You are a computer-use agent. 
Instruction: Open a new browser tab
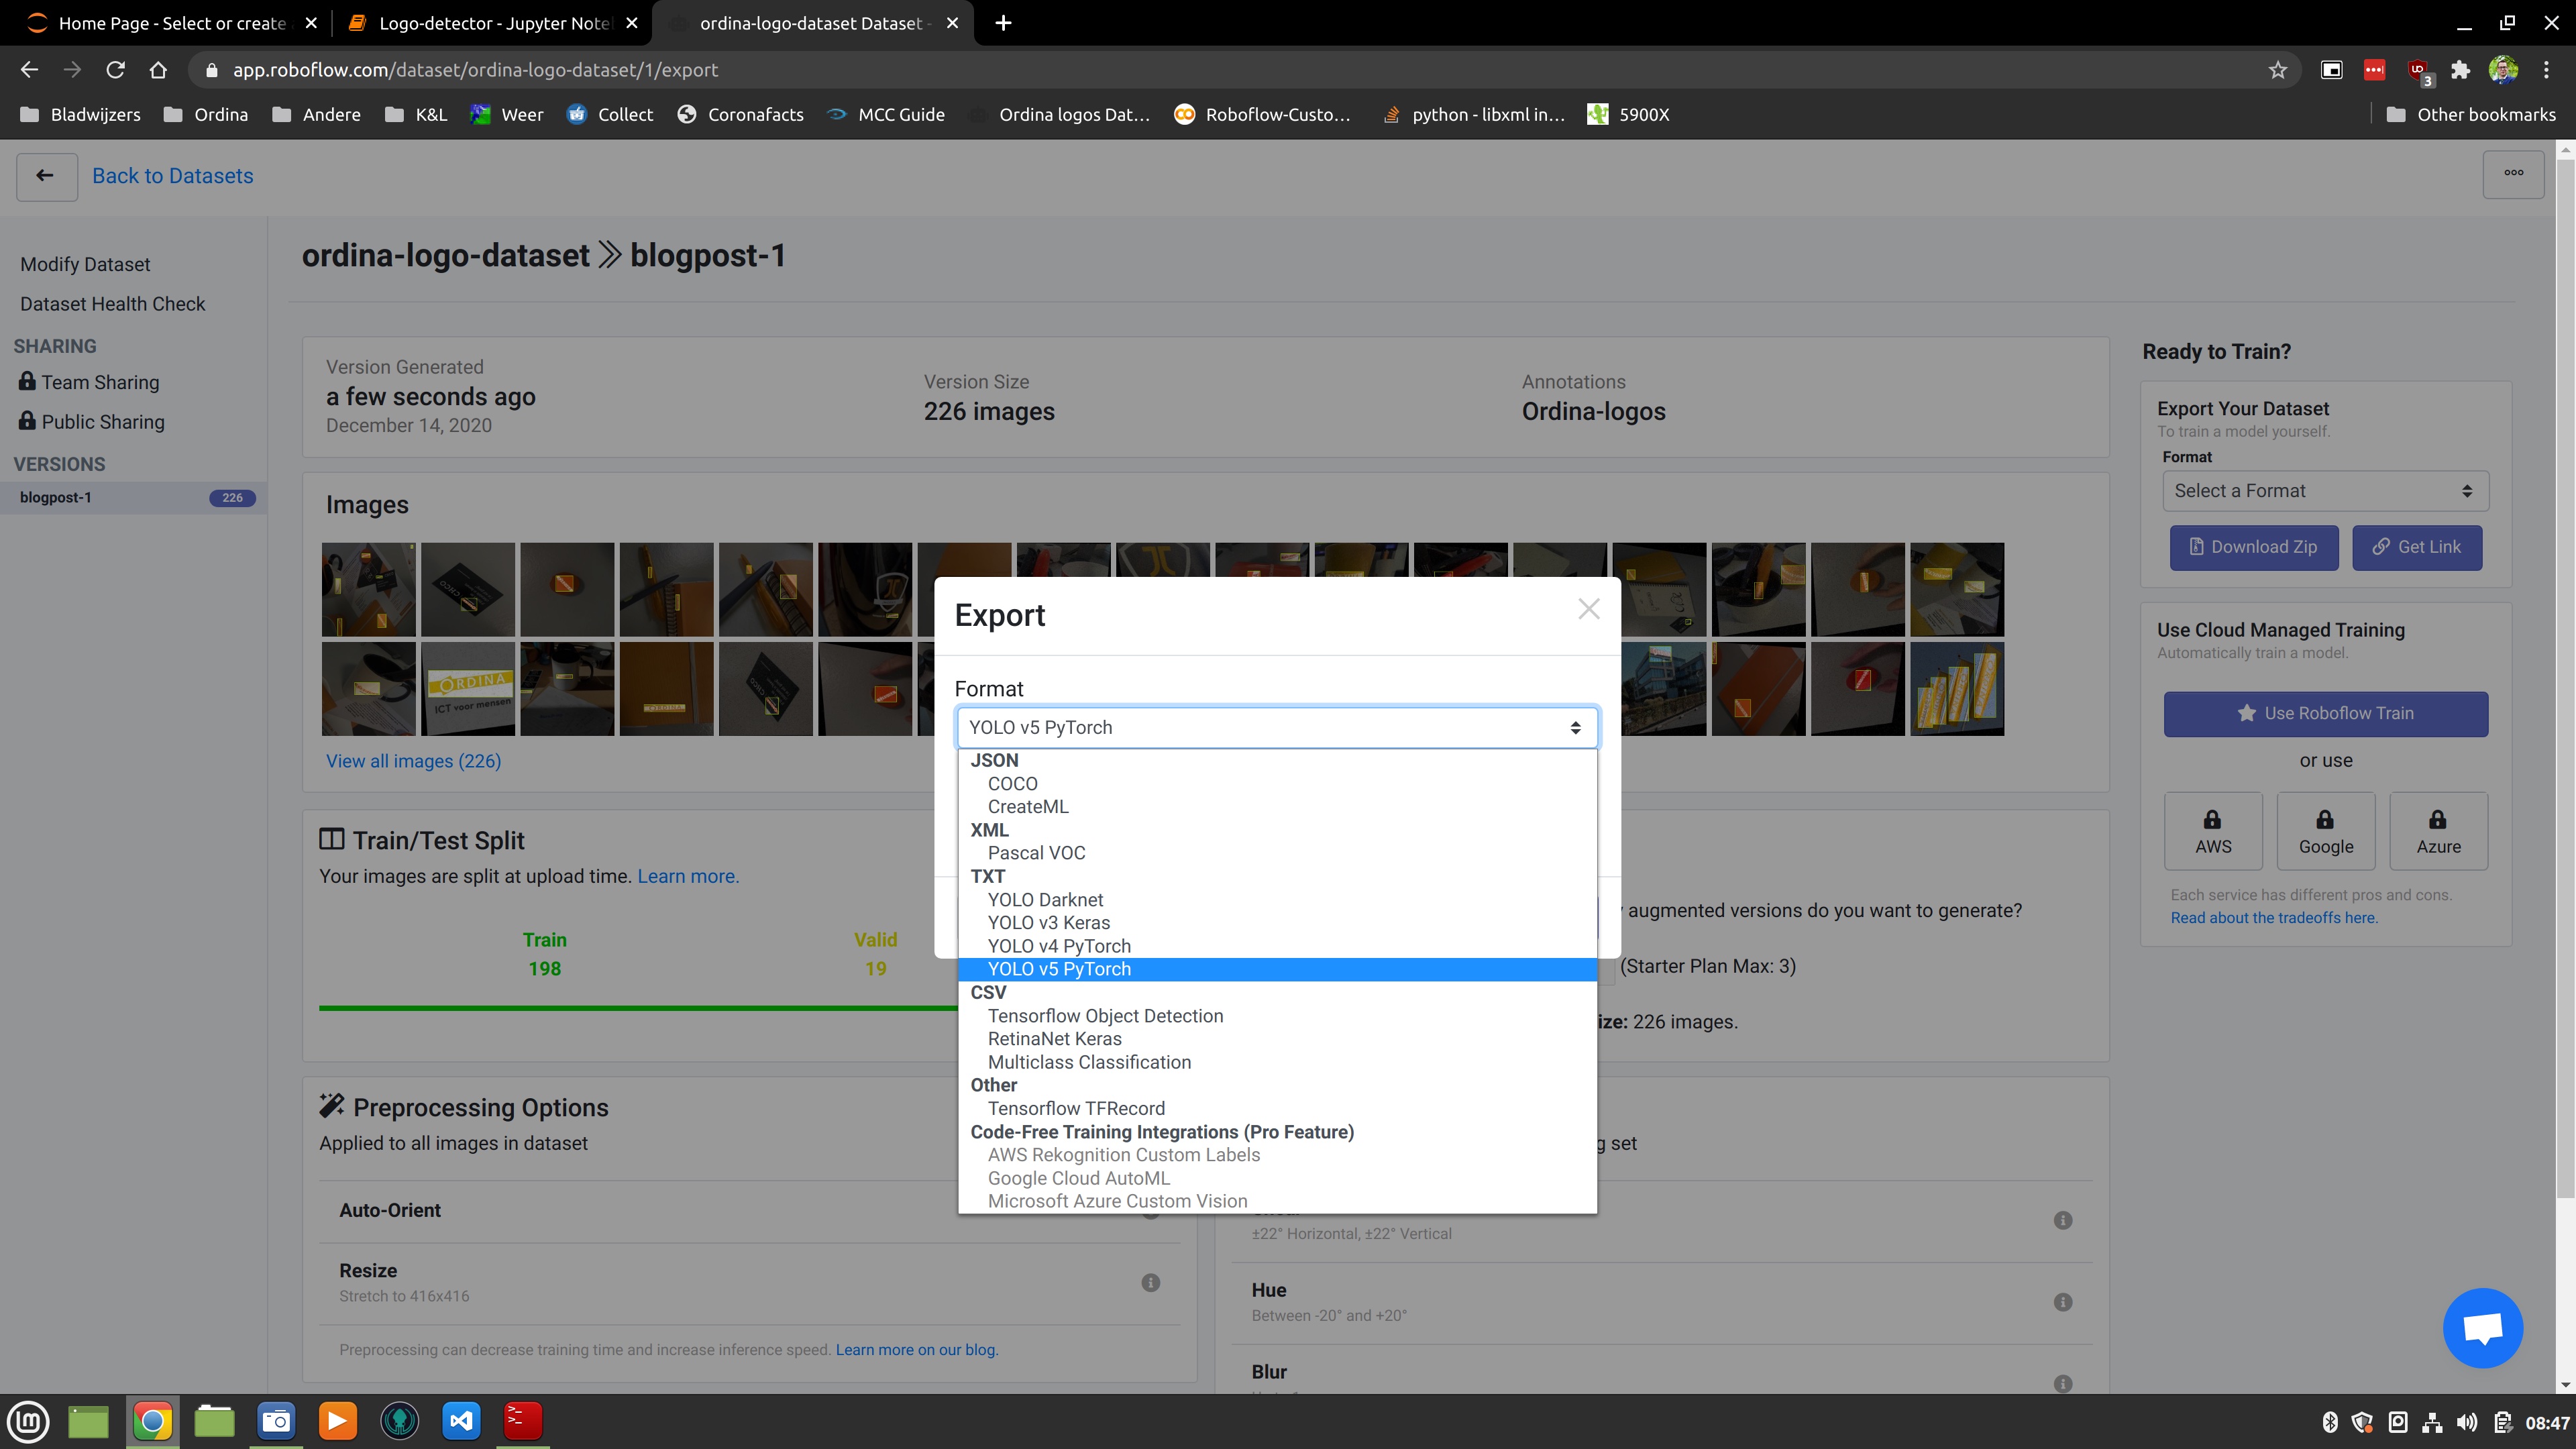coord(1003,23)
